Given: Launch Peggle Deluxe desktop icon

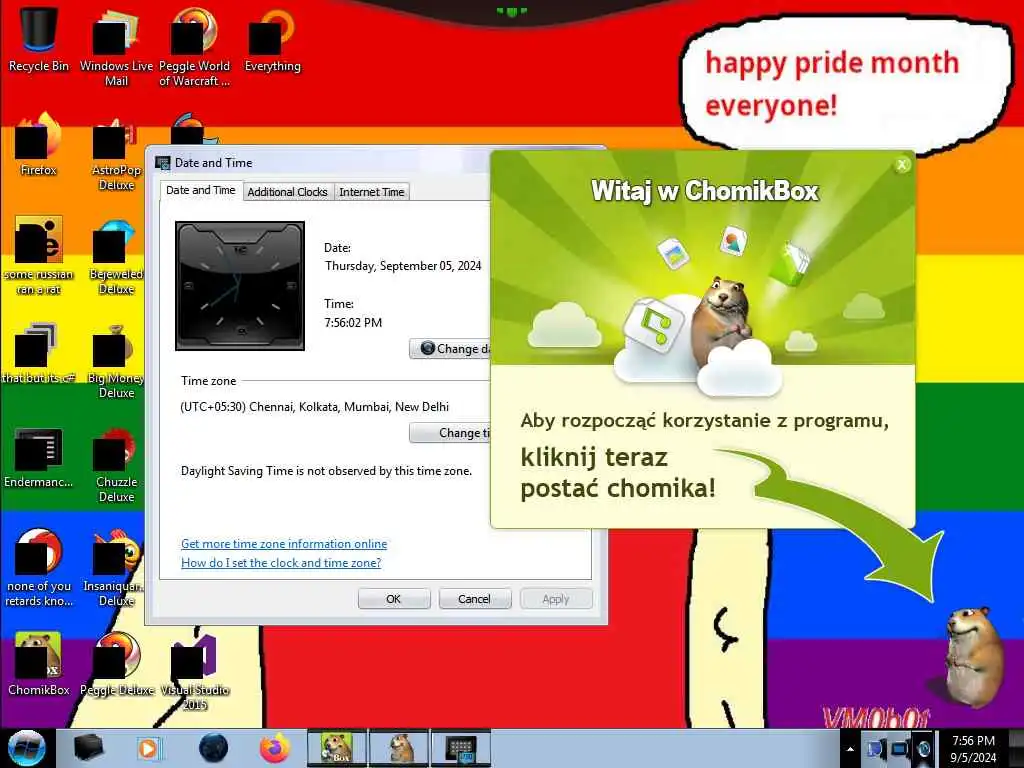Looking at the screenshot, I should 116,664.
